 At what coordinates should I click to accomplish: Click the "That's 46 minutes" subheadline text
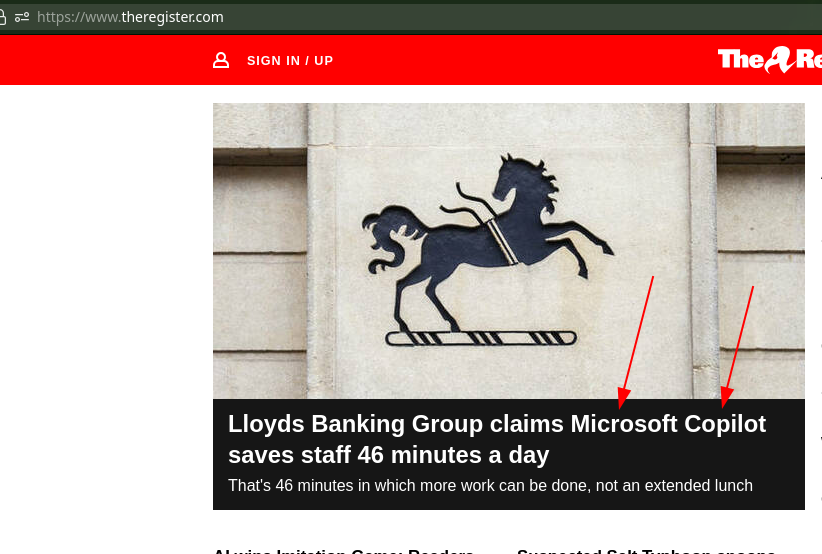(x=490, y=485)
